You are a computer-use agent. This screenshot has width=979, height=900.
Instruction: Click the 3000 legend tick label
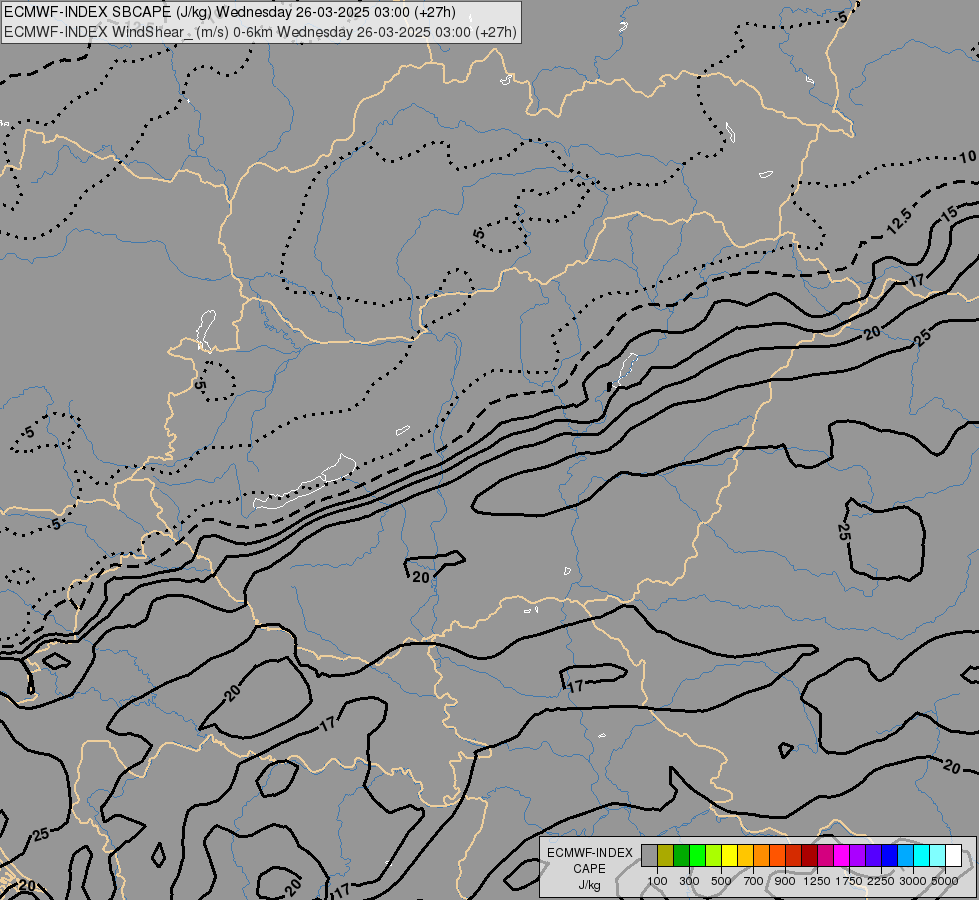(913, 881)
